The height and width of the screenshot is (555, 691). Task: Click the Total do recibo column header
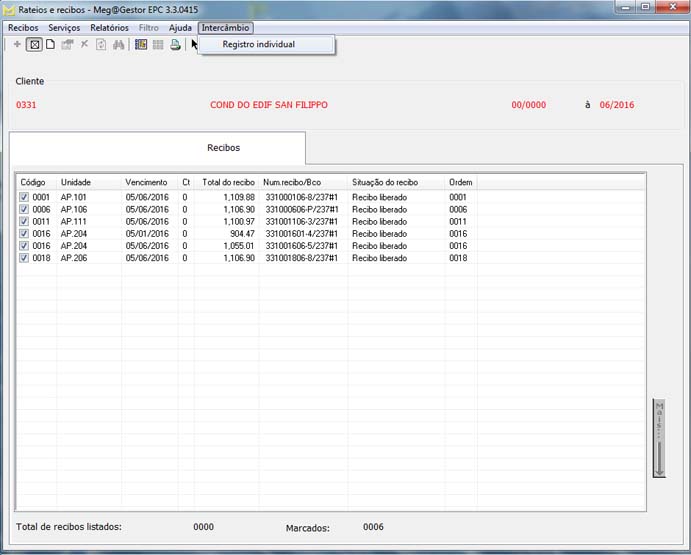[228, 183]
